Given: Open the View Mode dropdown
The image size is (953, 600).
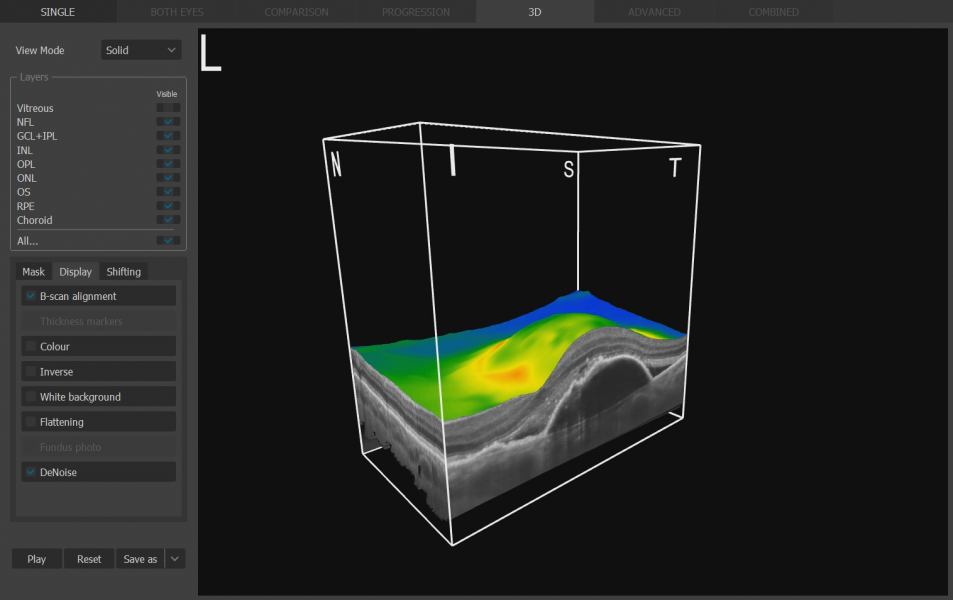Looking at the screenshot, I should coord(141,50).
